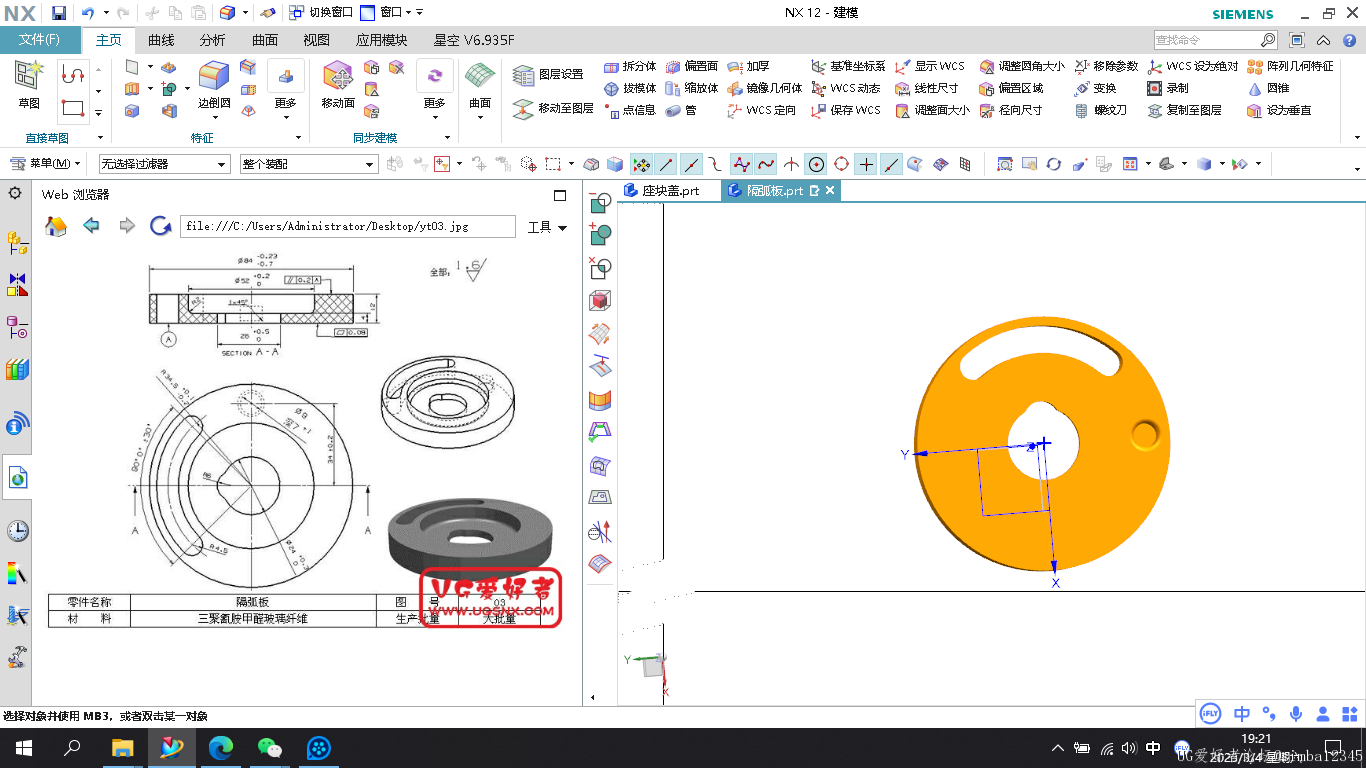
Task: Open the History clock tab in resource bar
Action: [x=17, y=530]
